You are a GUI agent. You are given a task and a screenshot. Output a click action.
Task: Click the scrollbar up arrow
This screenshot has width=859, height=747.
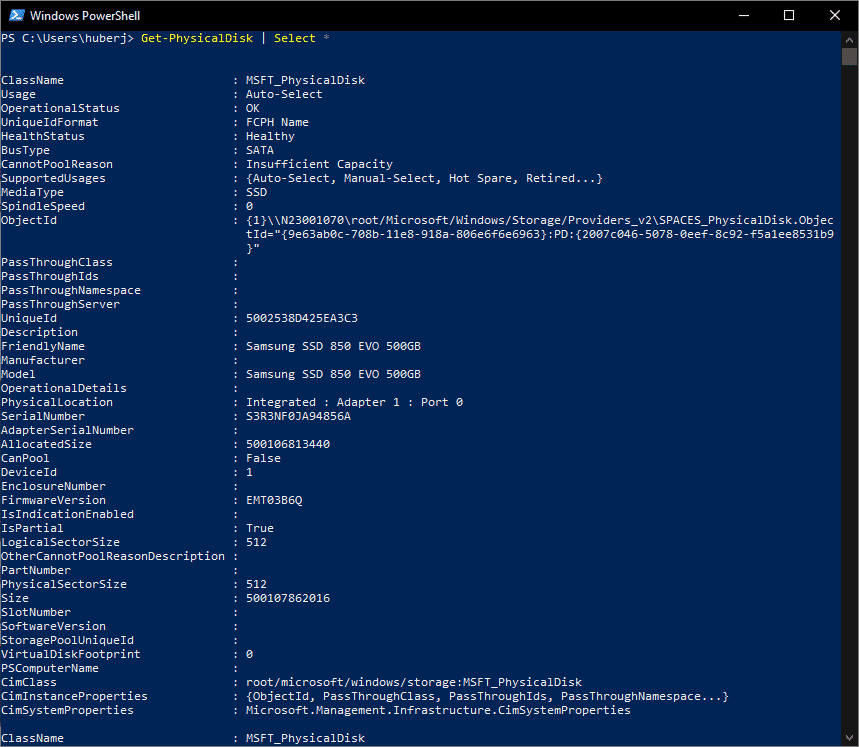coord(849,39)
